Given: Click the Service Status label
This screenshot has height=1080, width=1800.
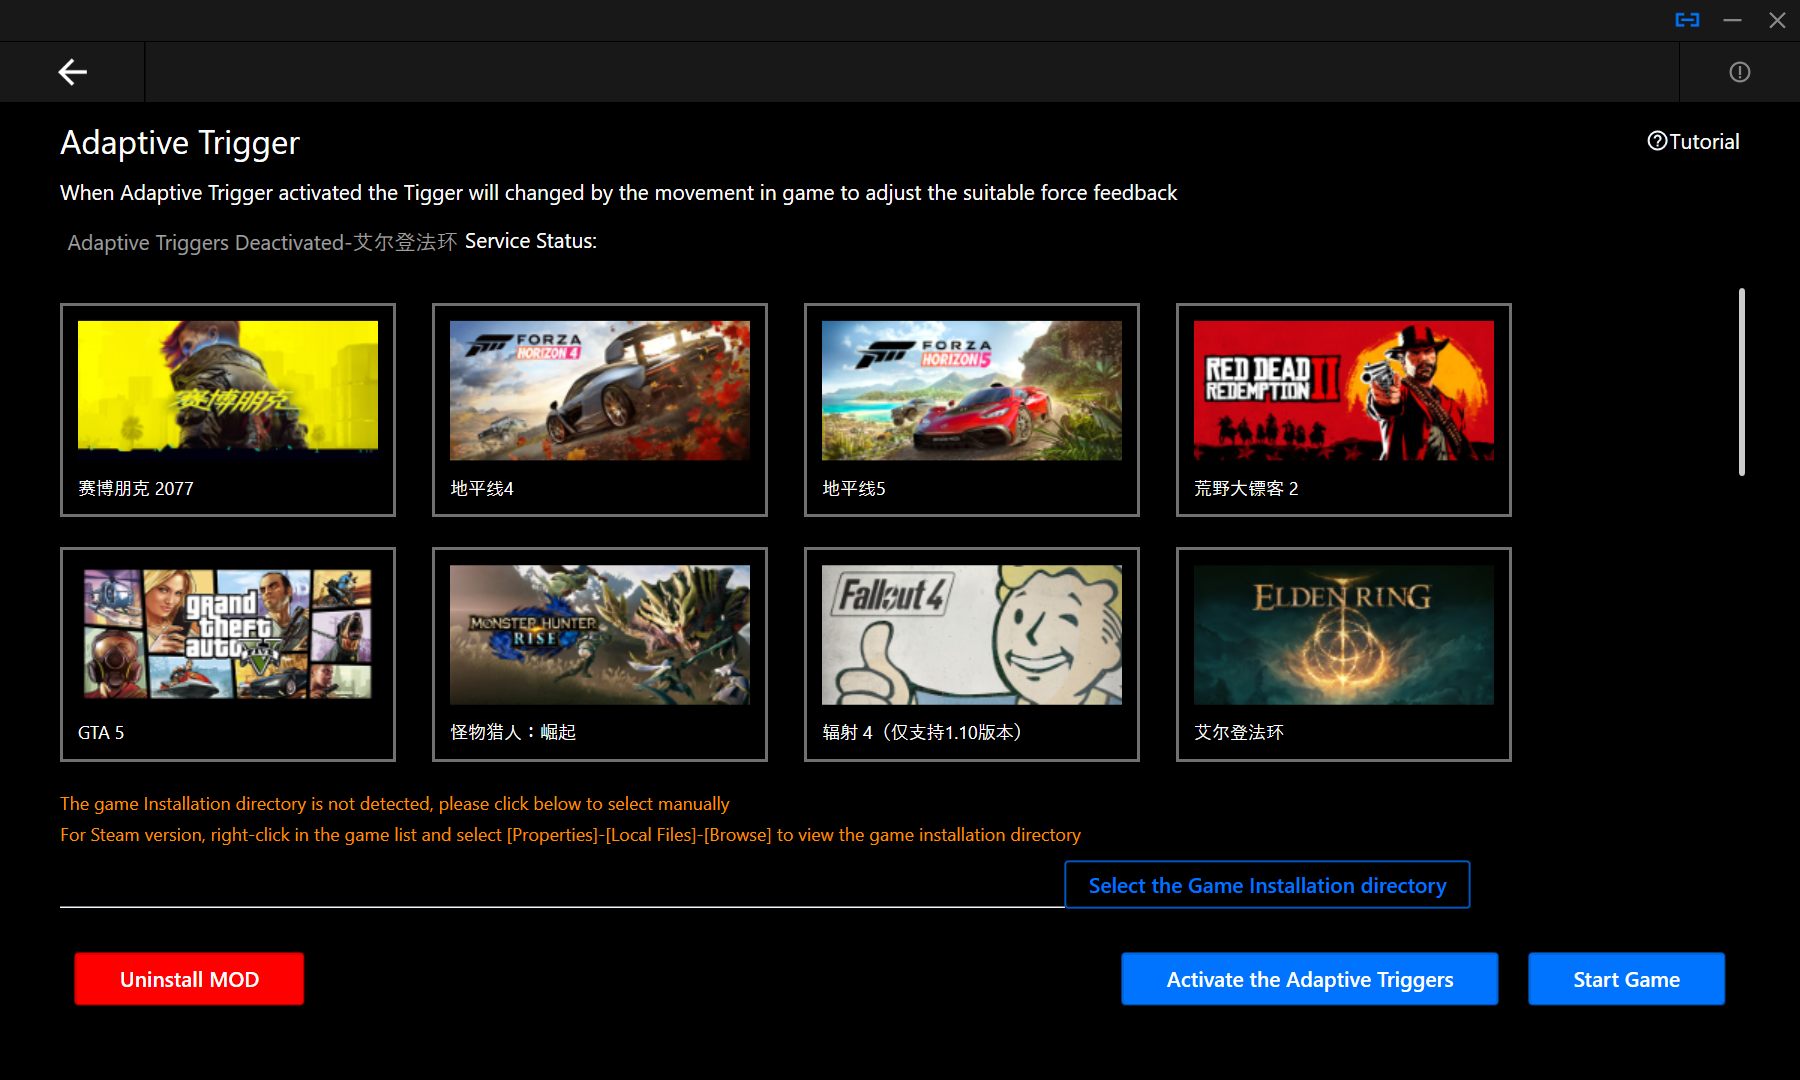Looking at the screenshot, I should tap(531, 241).
